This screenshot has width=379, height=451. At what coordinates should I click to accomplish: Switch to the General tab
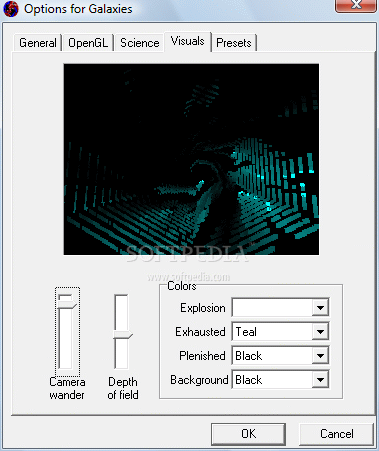(x=38, y=43)
